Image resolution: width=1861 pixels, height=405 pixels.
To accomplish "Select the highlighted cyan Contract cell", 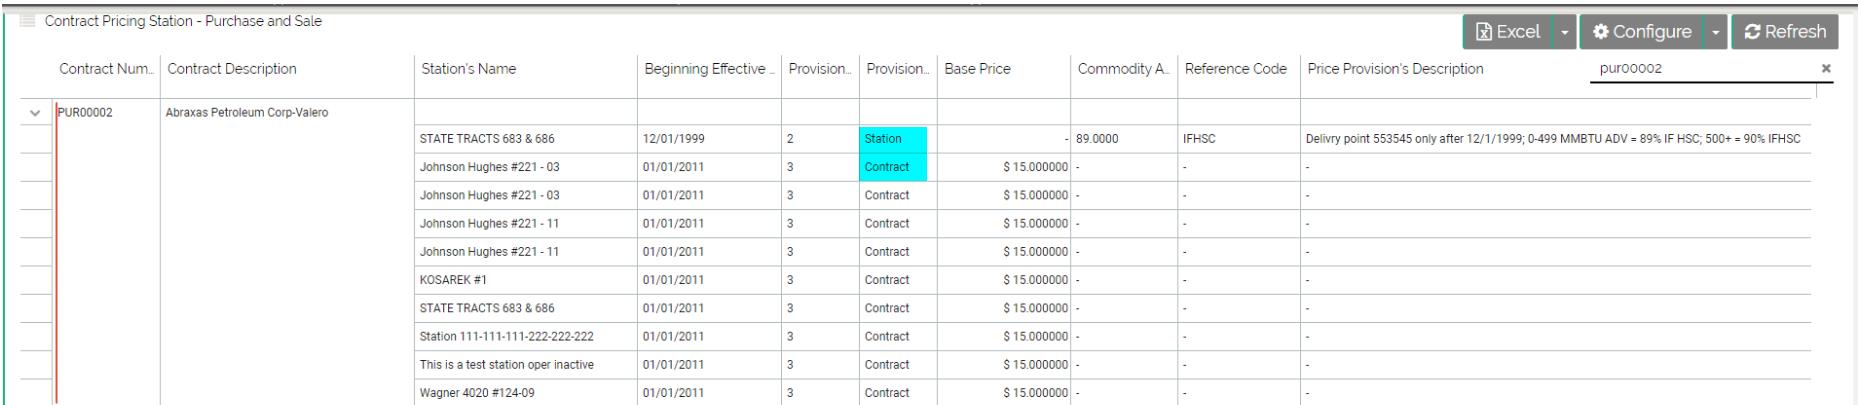I will tap(893, 167).
